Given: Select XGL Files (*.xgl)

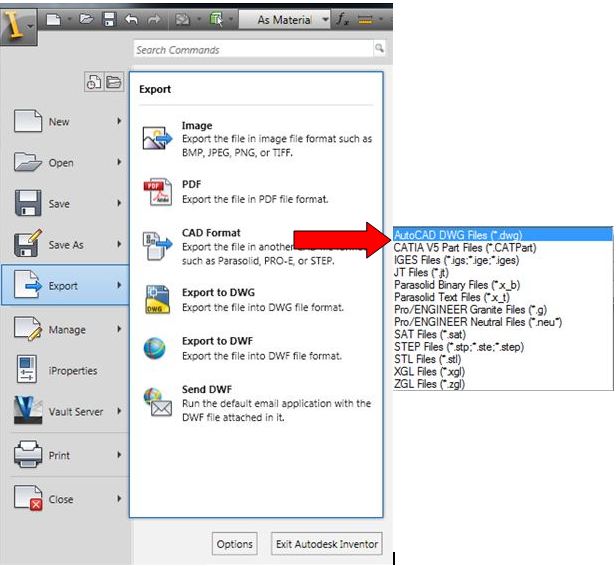Looking at the screenshot, I should coord(503,372).
